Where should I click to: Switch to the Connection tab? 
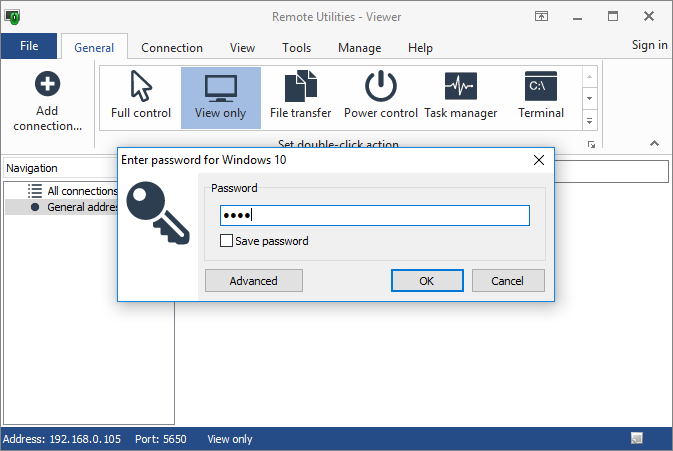point(172,48)
